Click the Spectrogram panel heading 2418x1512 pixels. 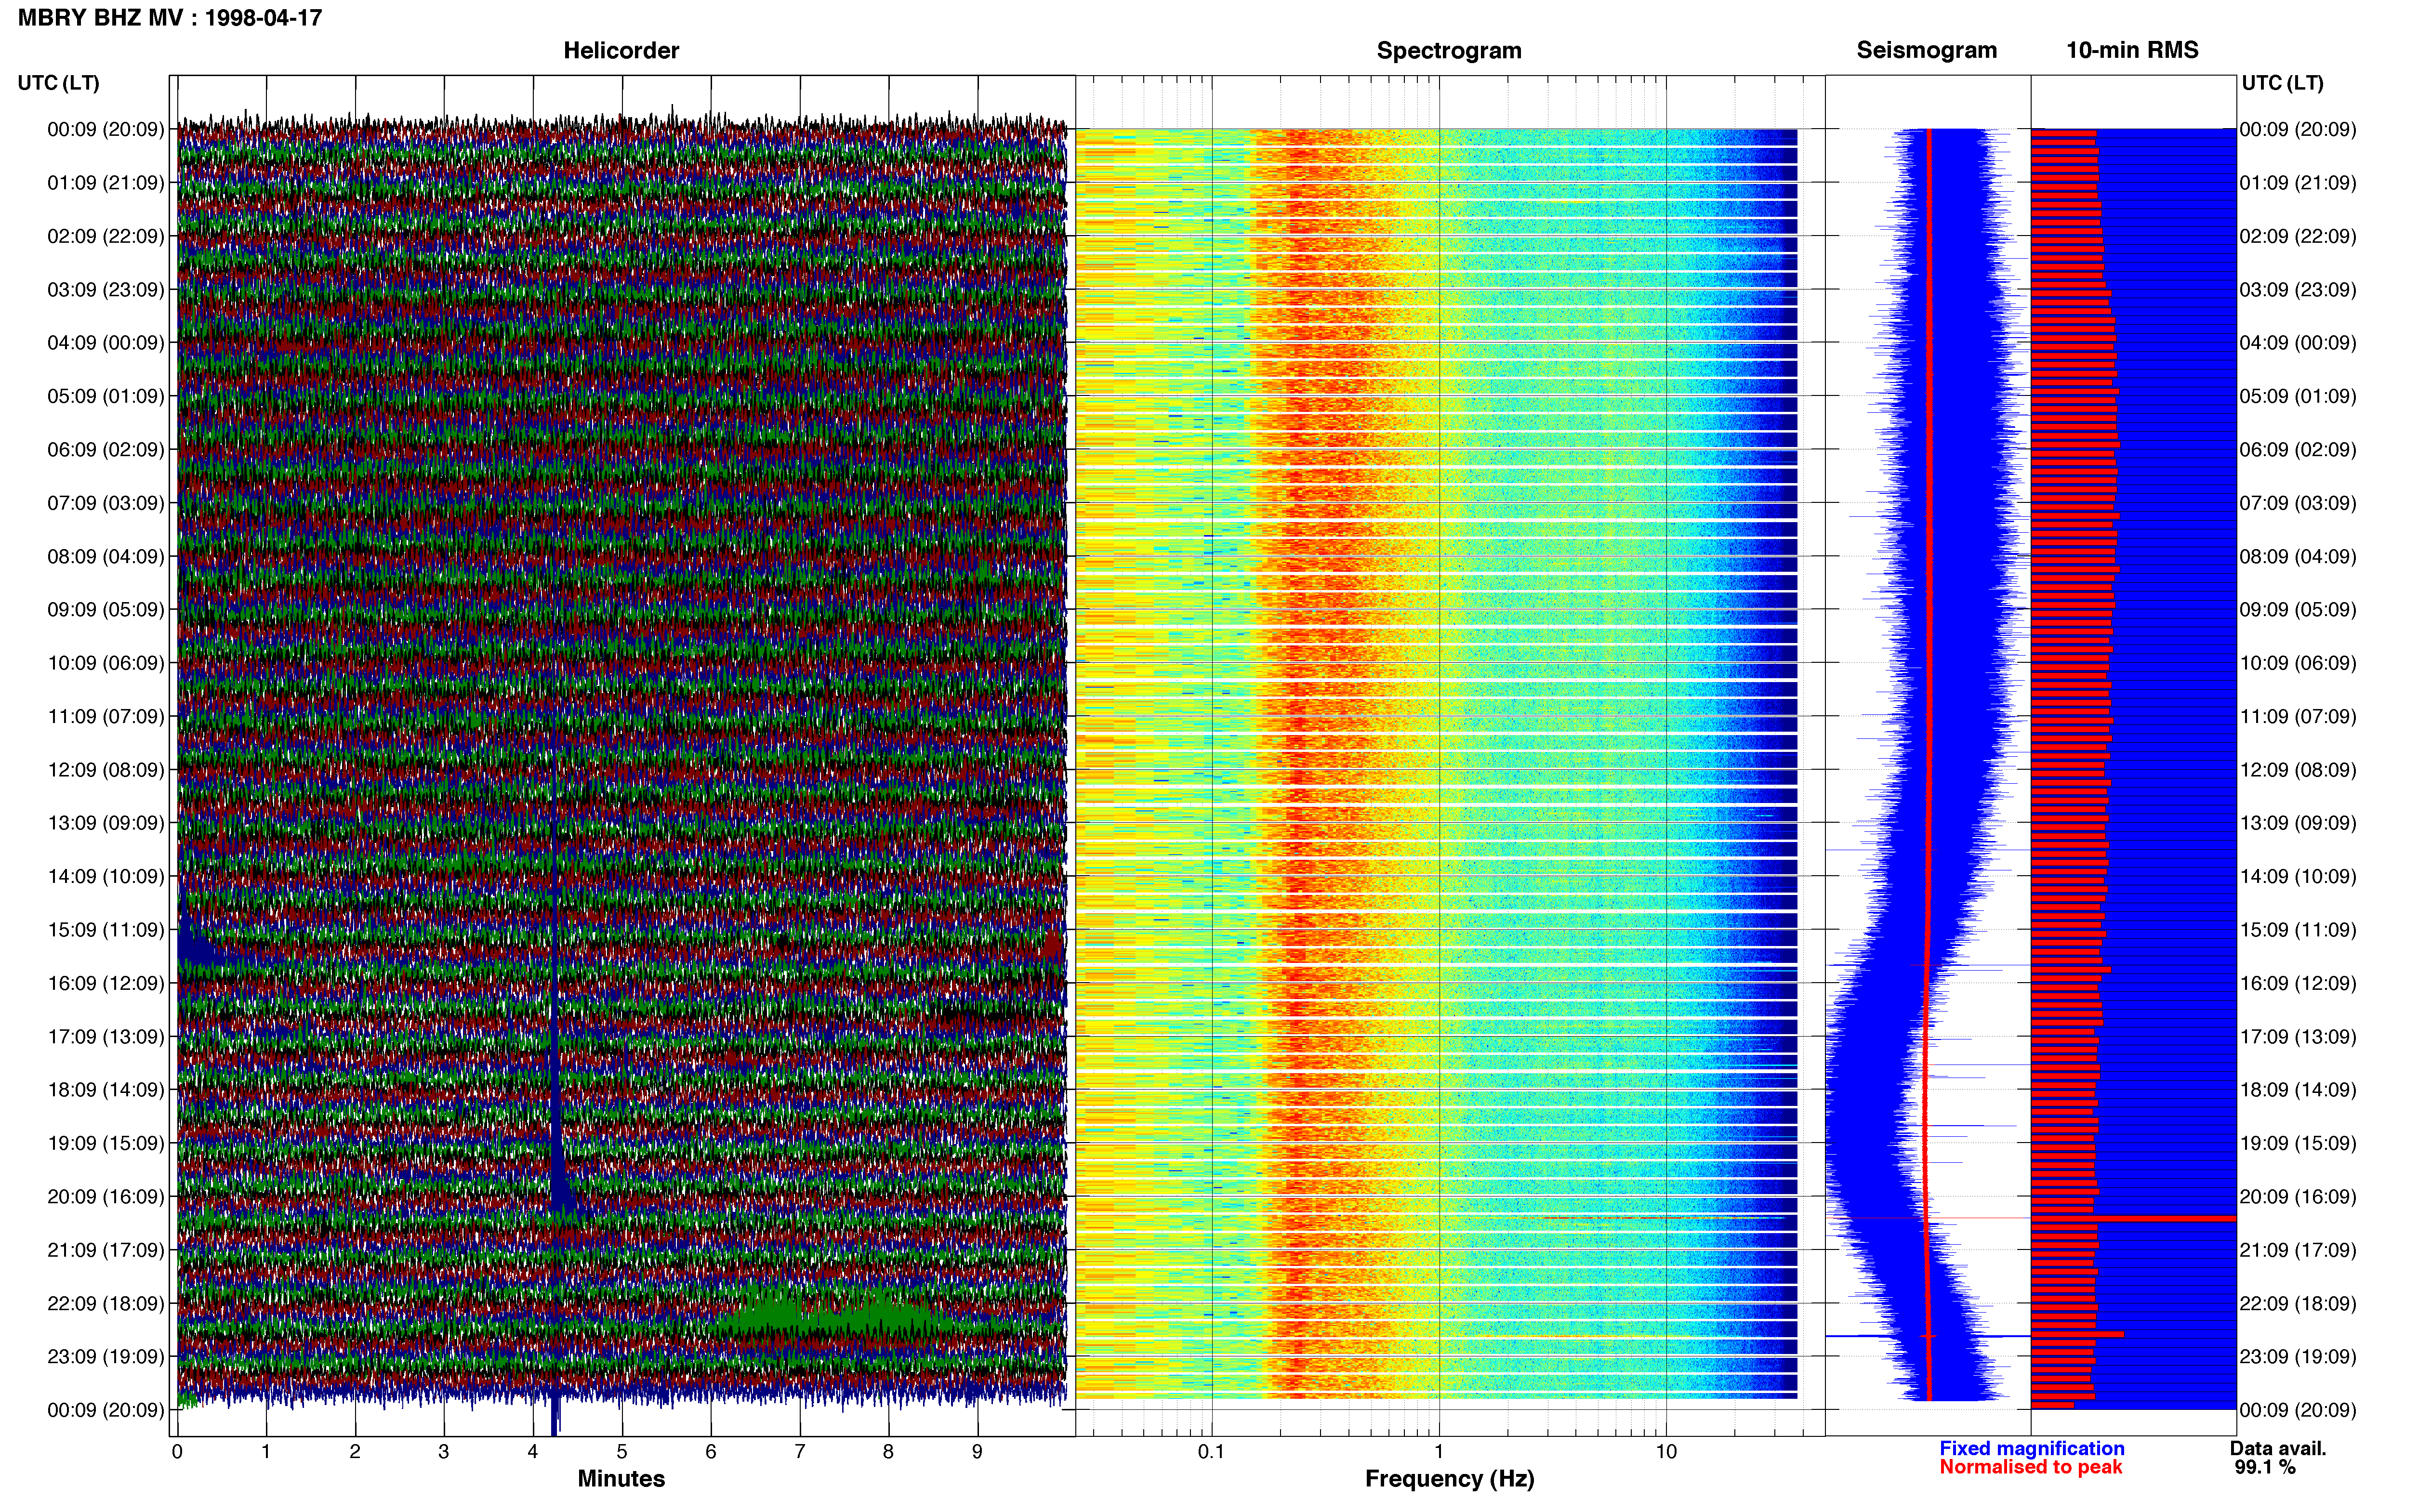[x=1449, y=50]
